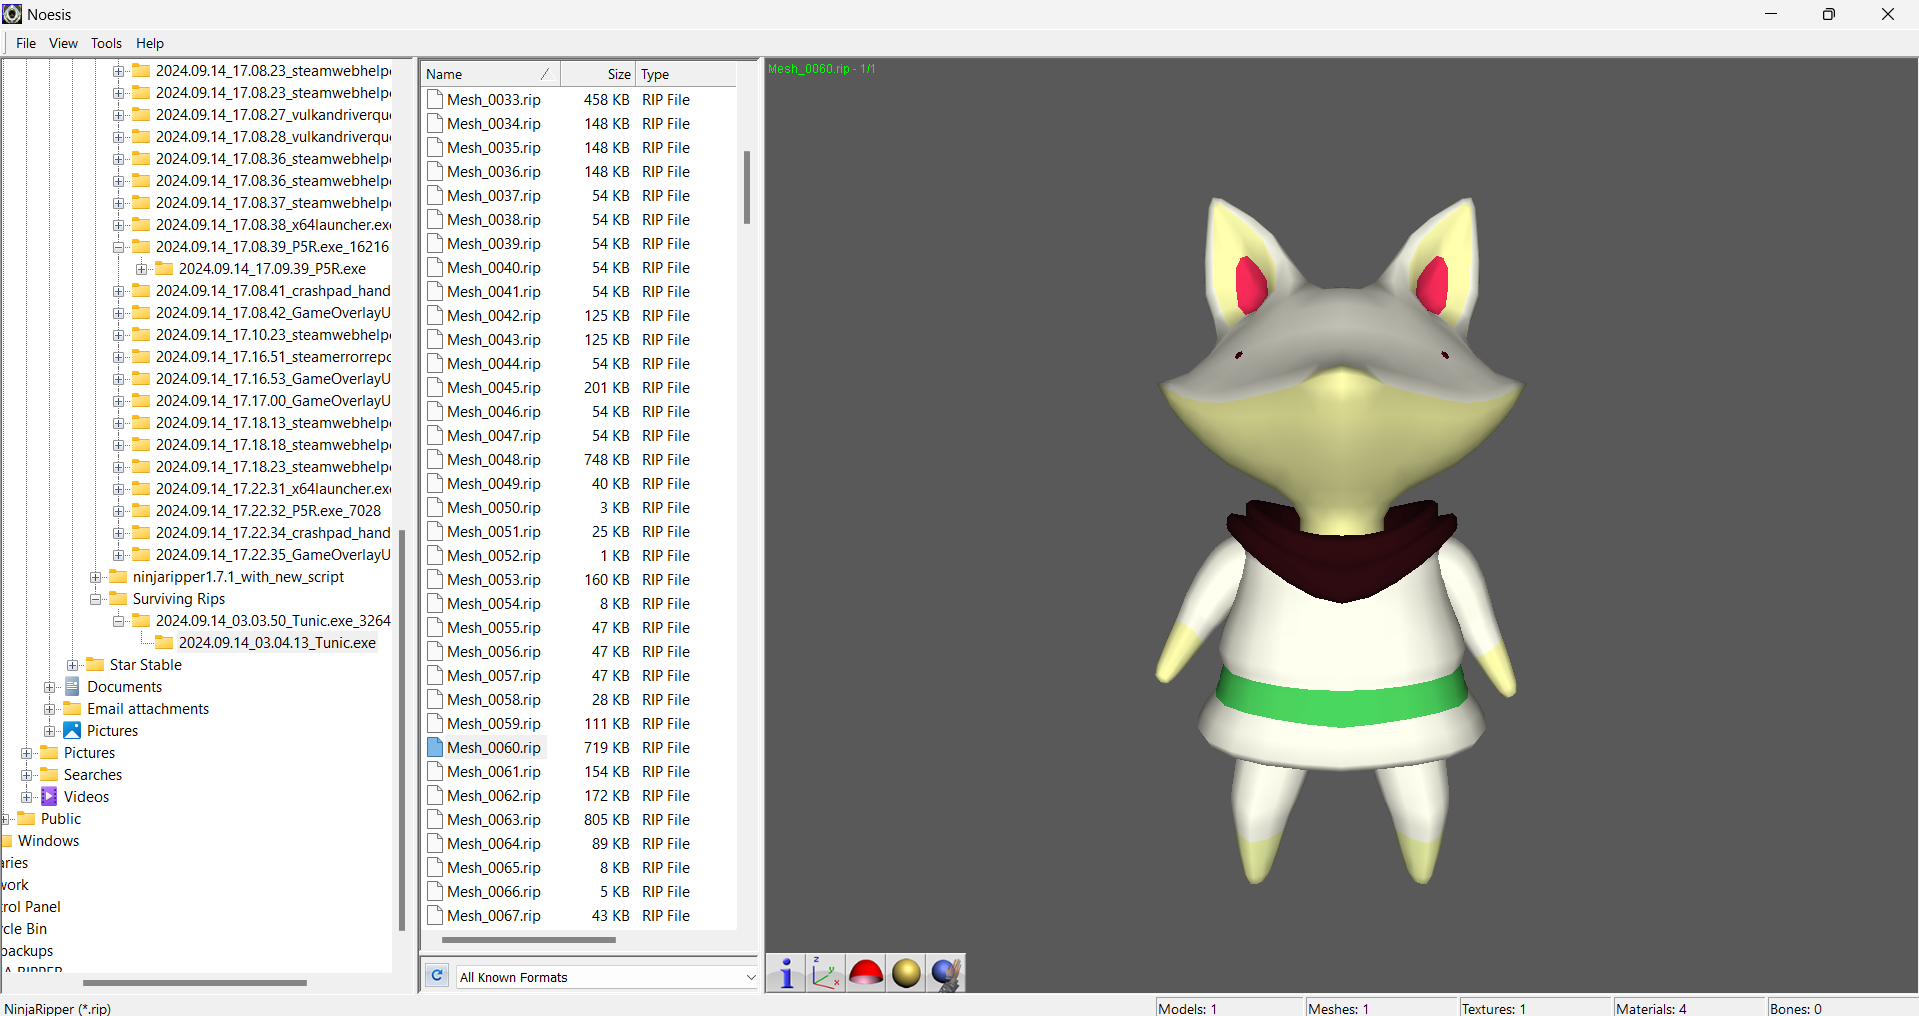The image size is (1919, 1016).
Task: Click the Videos library icon
Action: [49, 796]
